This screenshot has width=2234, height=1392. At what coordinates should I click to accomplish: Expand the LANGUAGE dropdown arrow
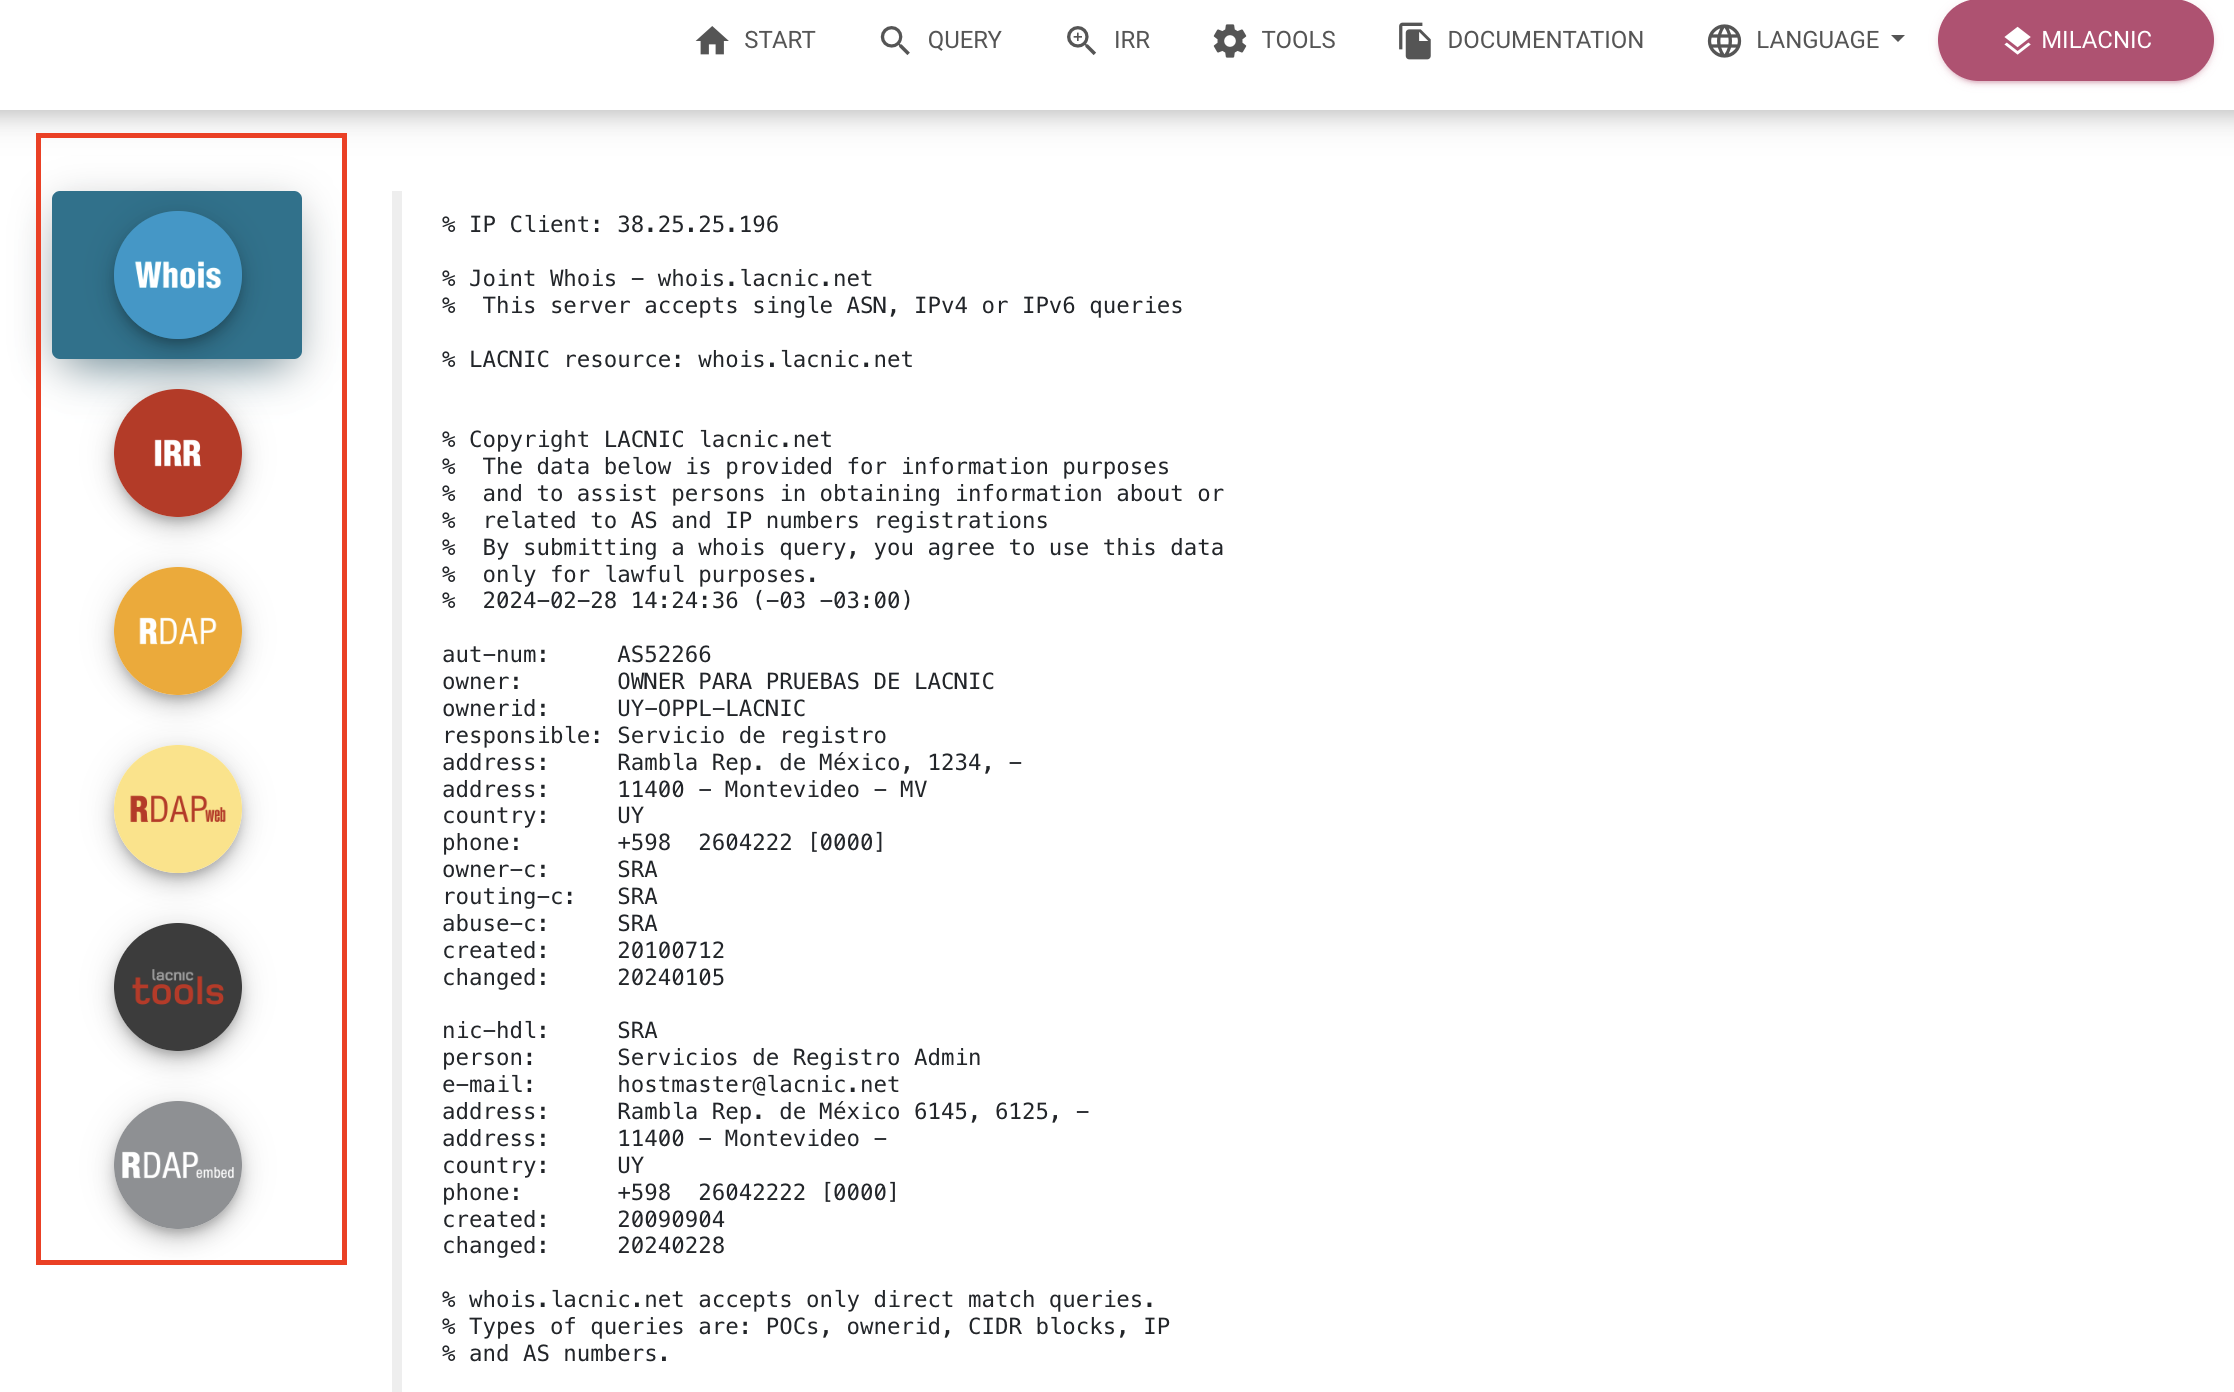(1898, 40)
